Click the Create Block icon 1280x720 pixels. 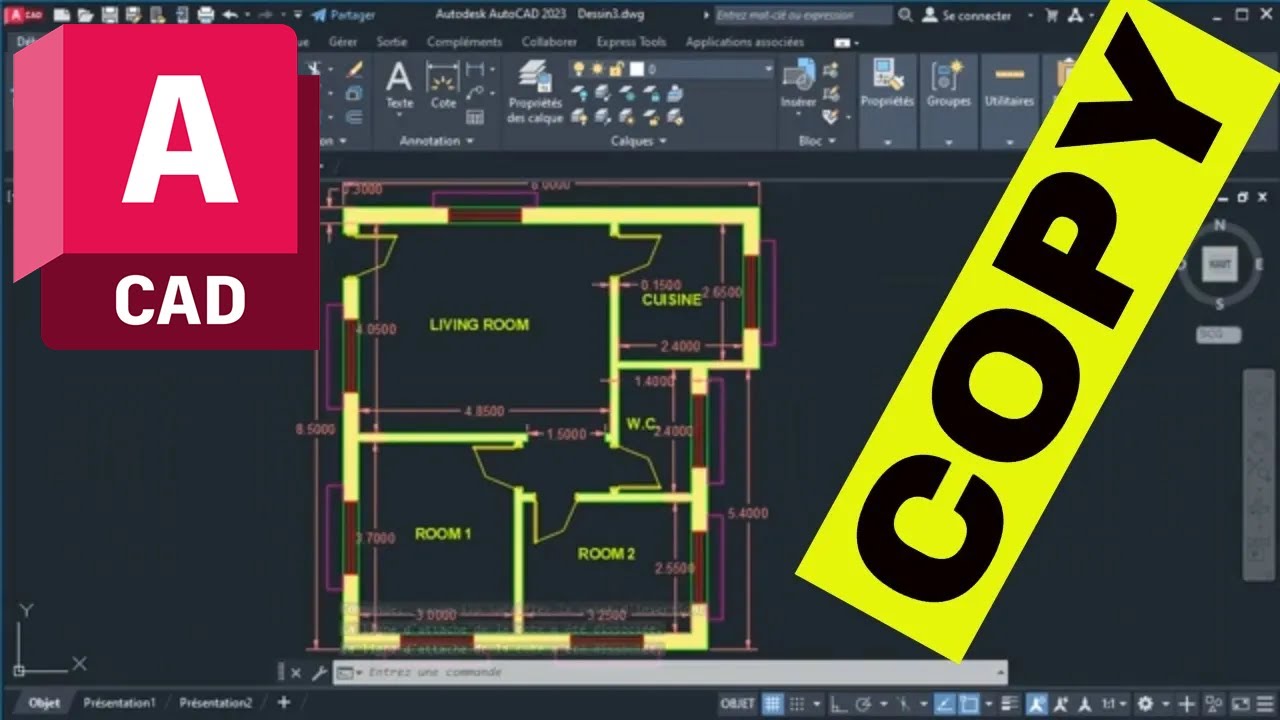[x=831, y=70]
